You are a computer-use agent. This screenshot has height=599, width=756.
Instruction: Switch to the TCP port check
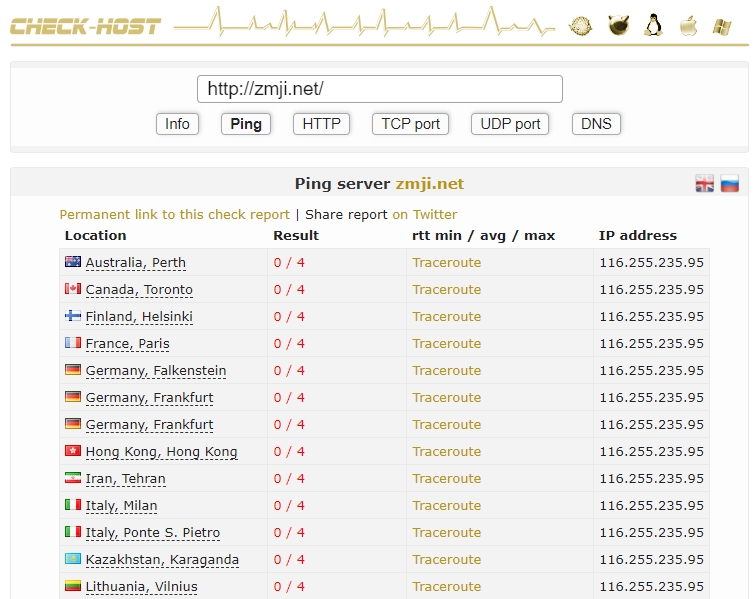[410, 124]
